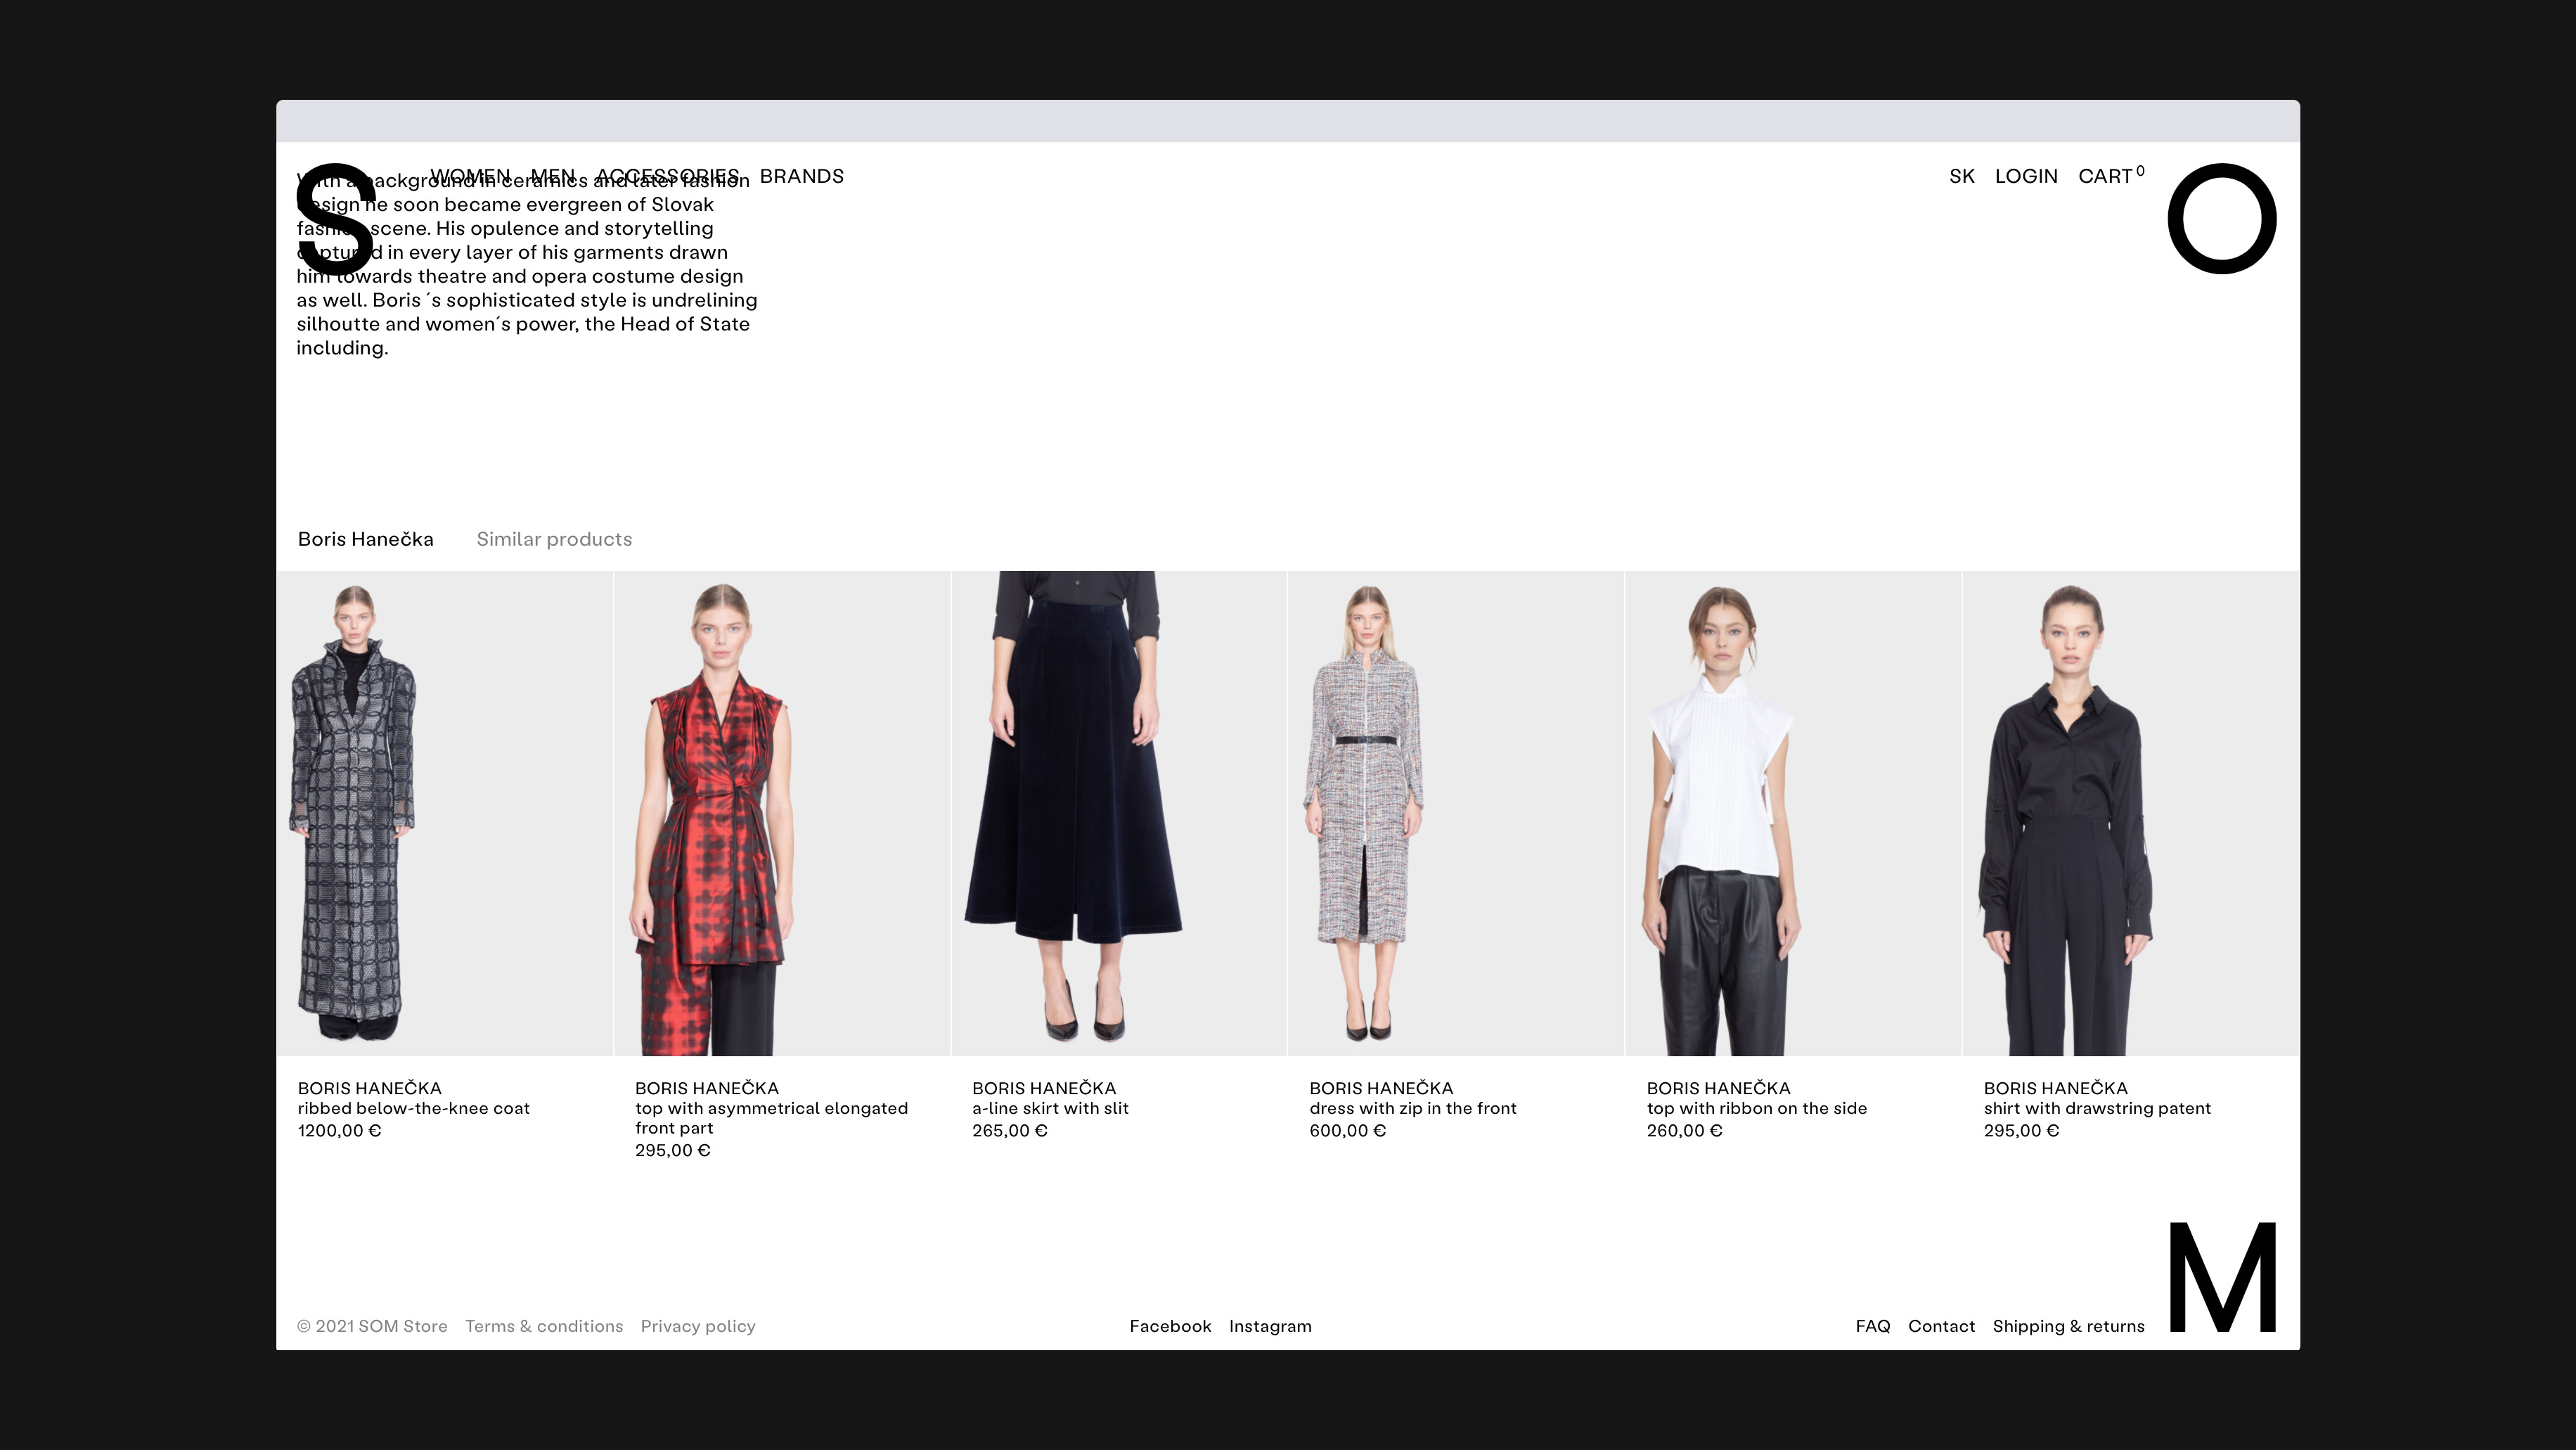Click the LOGIN link
The image size is (2576, 1450).
coord(2026,176)
